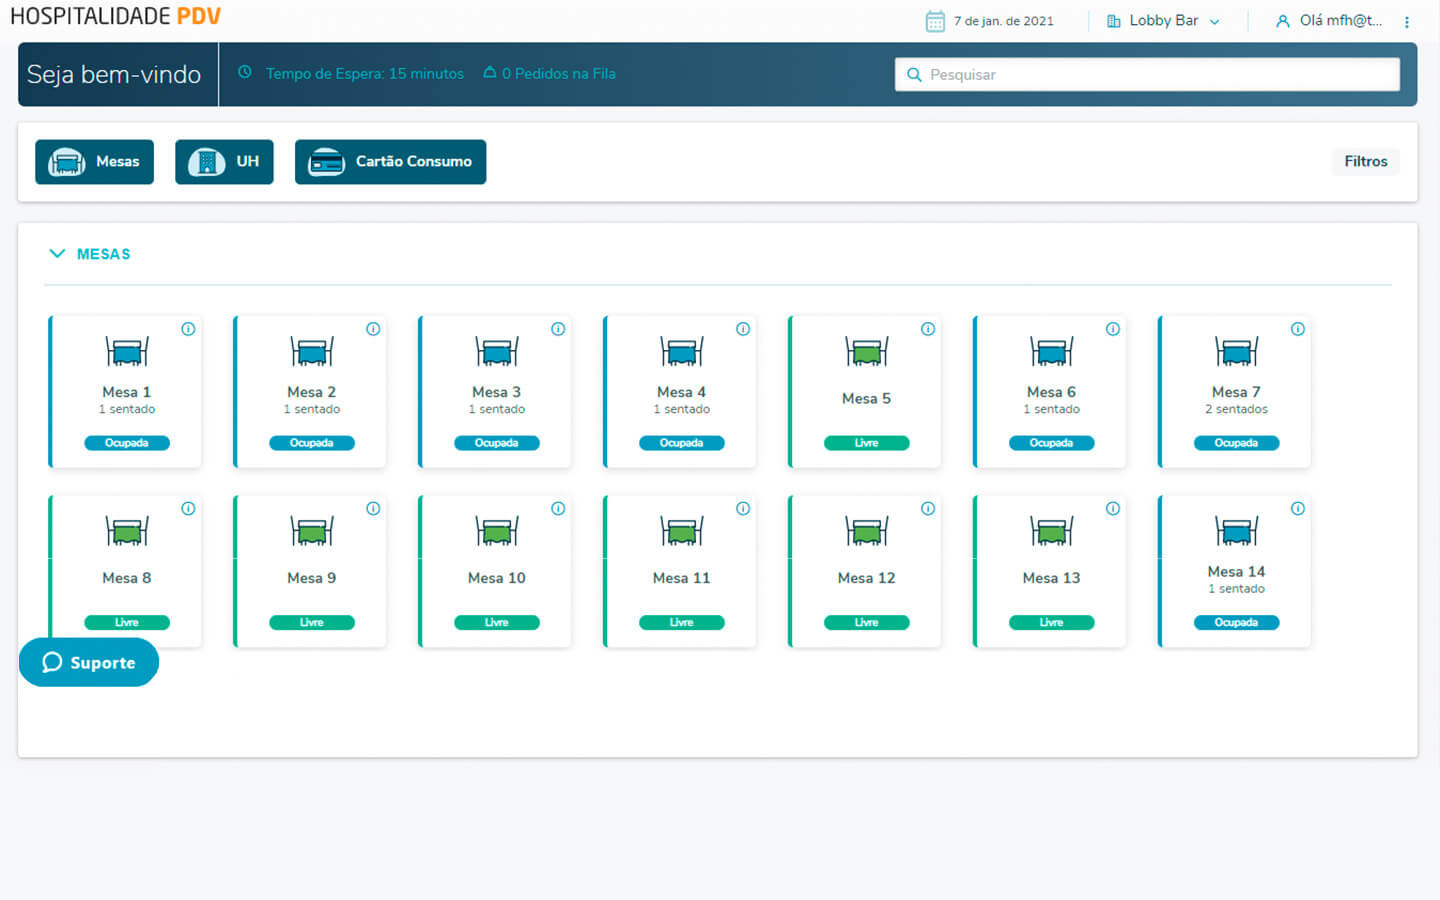Open the Filtros button
This screenshot has height=900, width=1440.
(1365, 162)
